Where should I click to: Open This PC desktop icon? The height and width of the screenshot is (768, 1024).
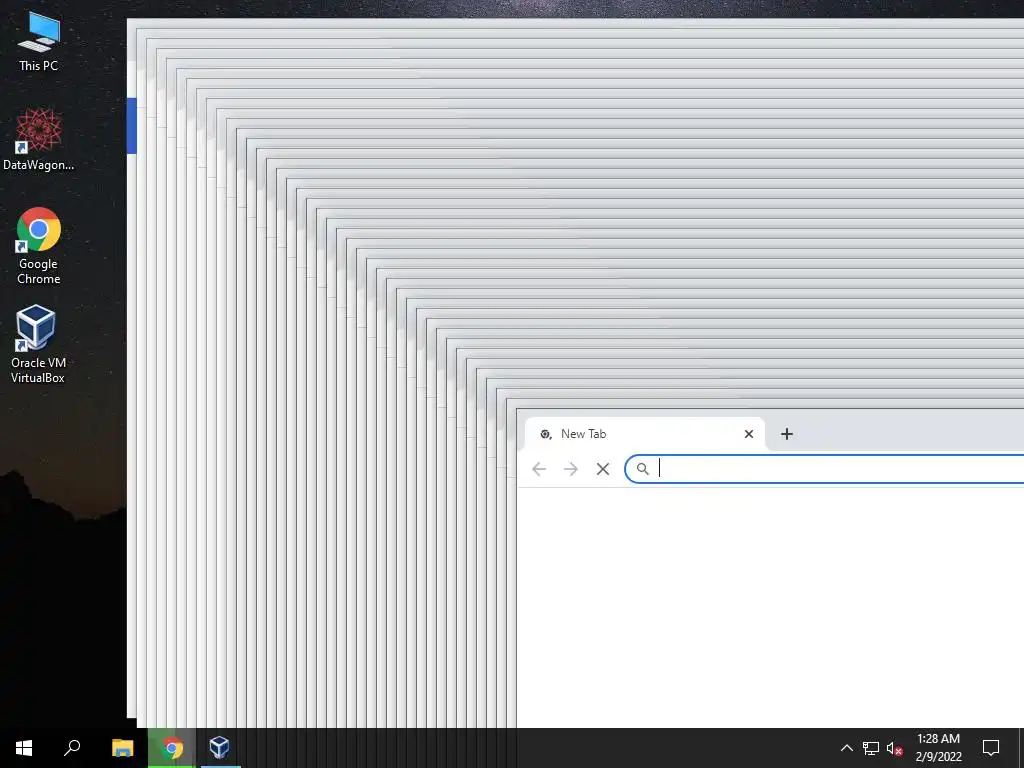pyautogui.click(x=39, y=42)
